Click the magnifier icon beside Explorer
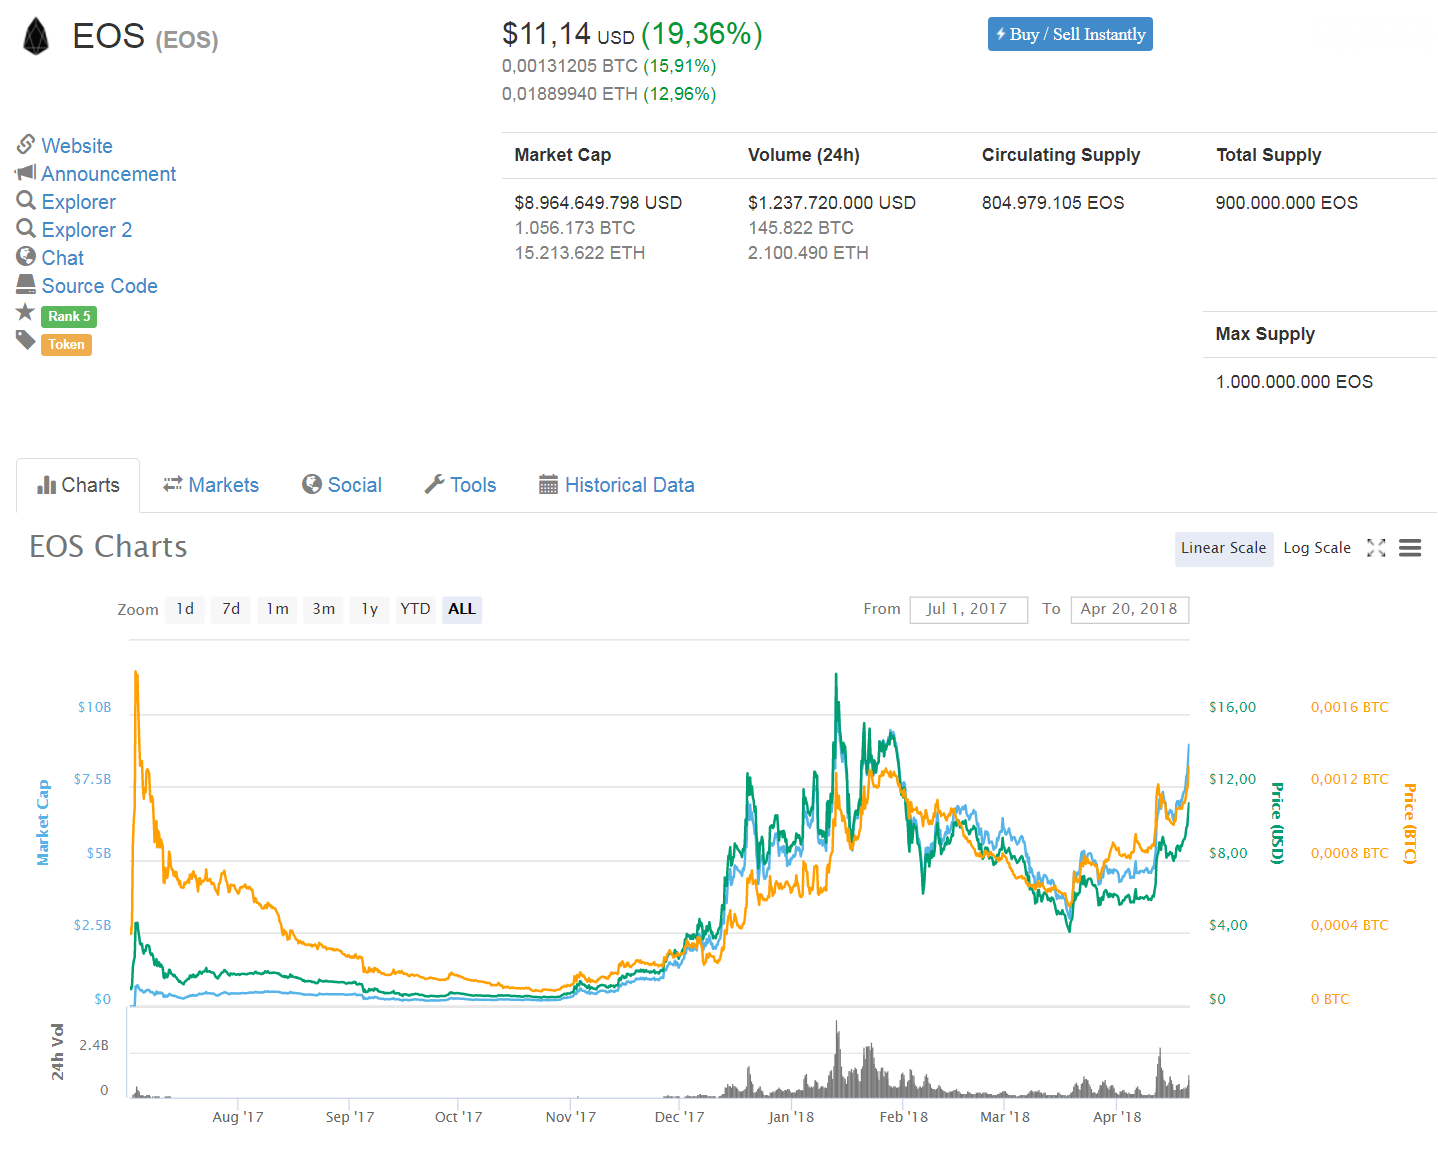 [x=26, y=201]
